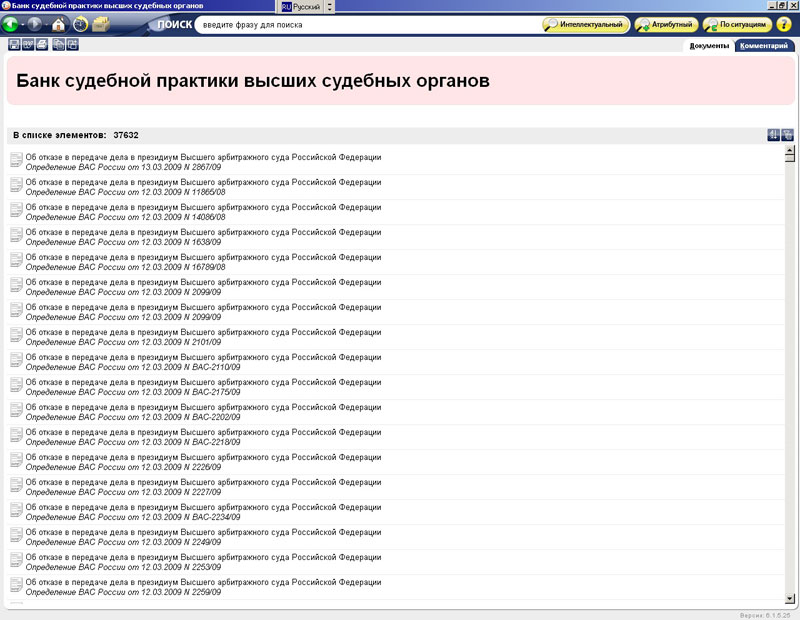This screenshot has width=800, height=620.
Task: Click the green Back navigation arrow
Action: pos(11,24)
